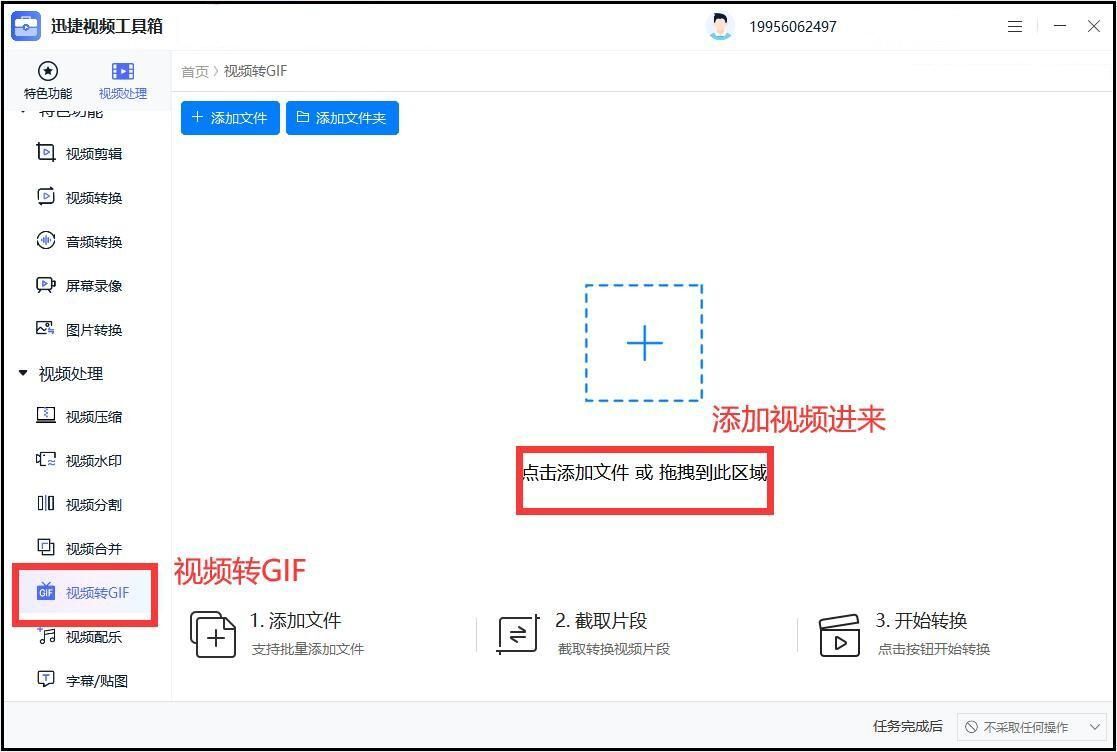Viewport: 1117px width, 752px height.
Task: Open the hamburger menu in title bar
Action: coord(1015,26)
